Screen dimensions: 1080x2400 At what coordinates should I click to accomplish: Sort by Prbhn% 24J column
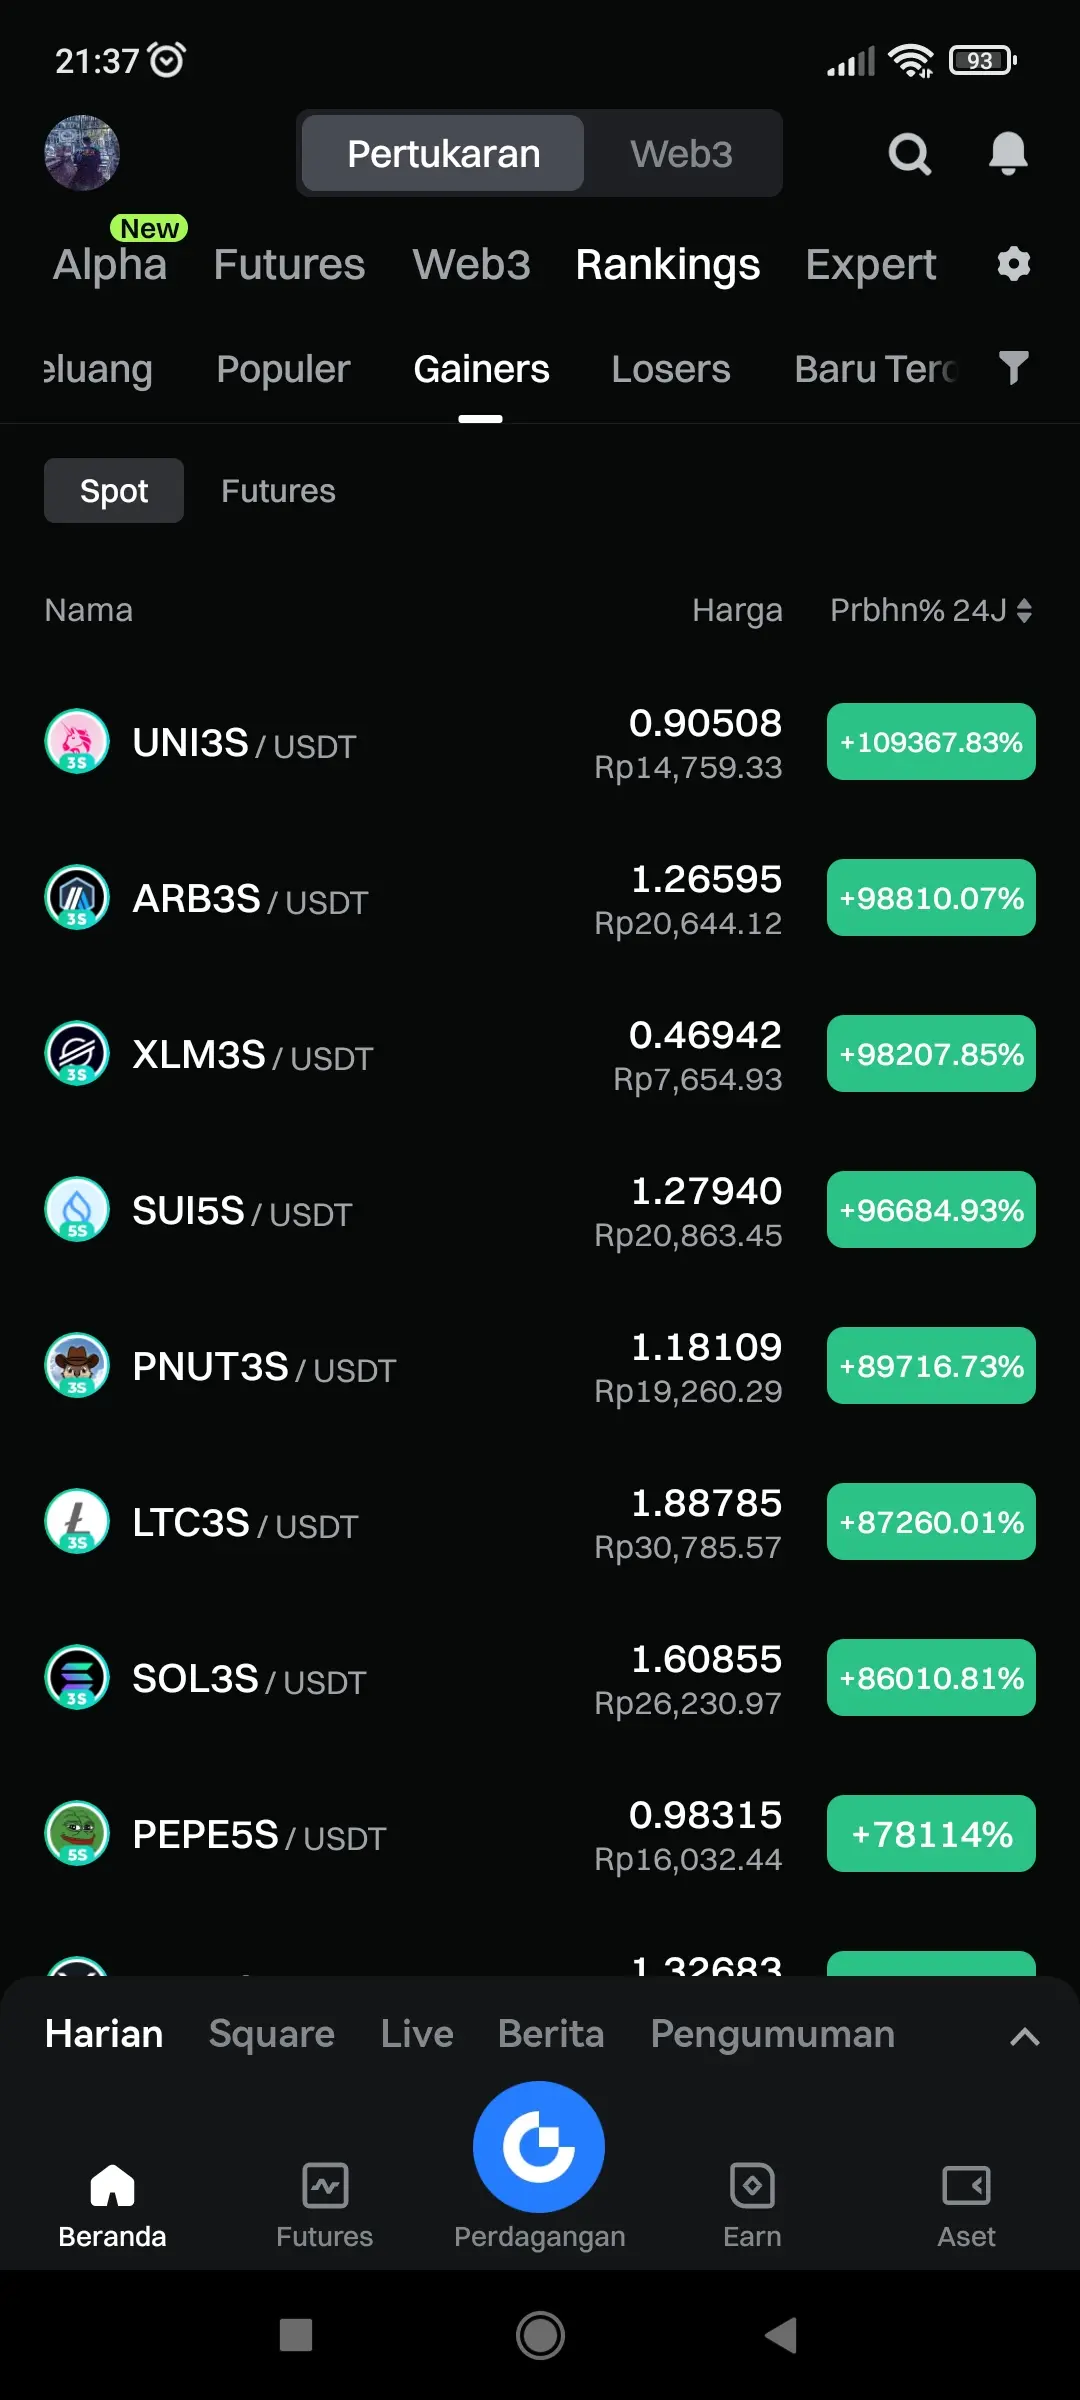tap(930, 610)
